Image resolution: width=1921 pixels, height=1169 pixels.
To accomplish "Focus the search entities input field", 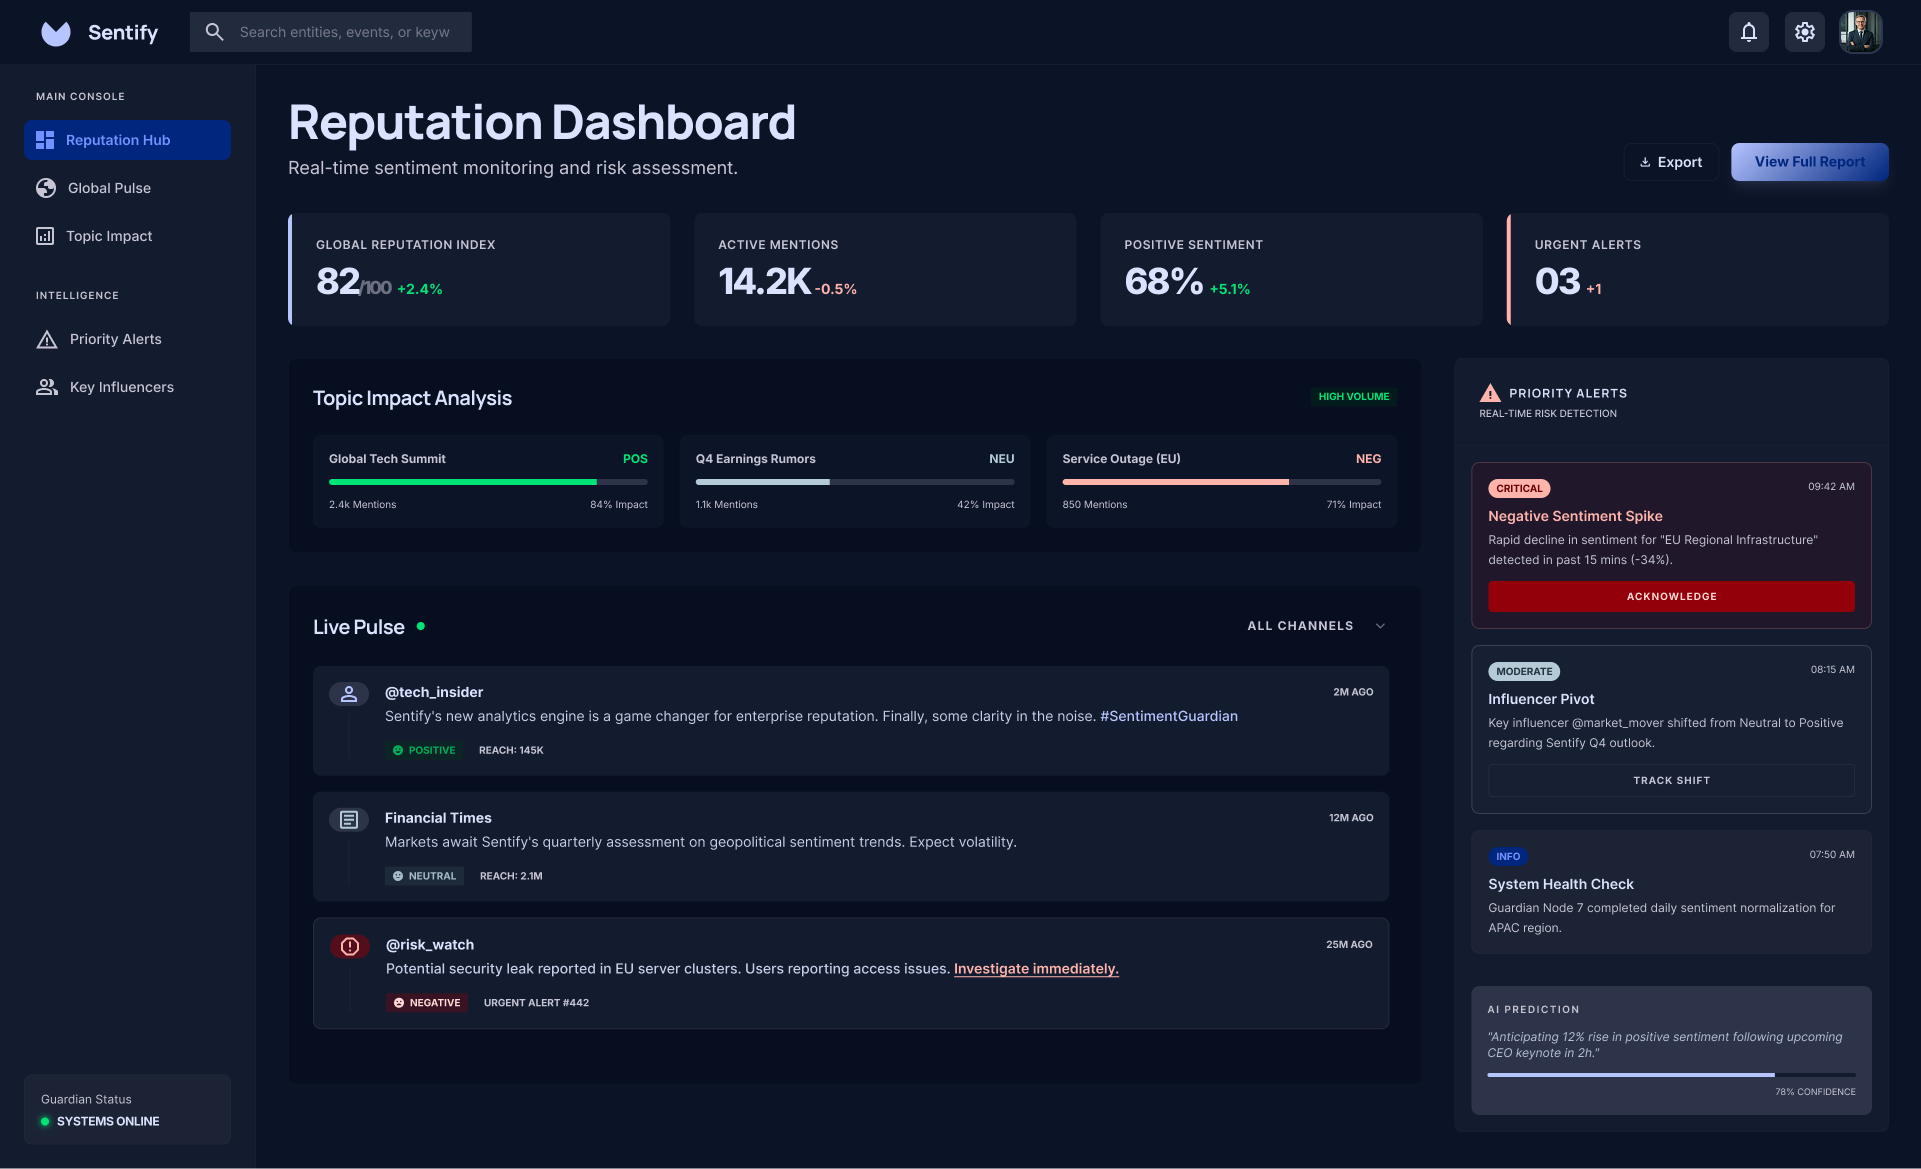I will [x=331, y=32].
